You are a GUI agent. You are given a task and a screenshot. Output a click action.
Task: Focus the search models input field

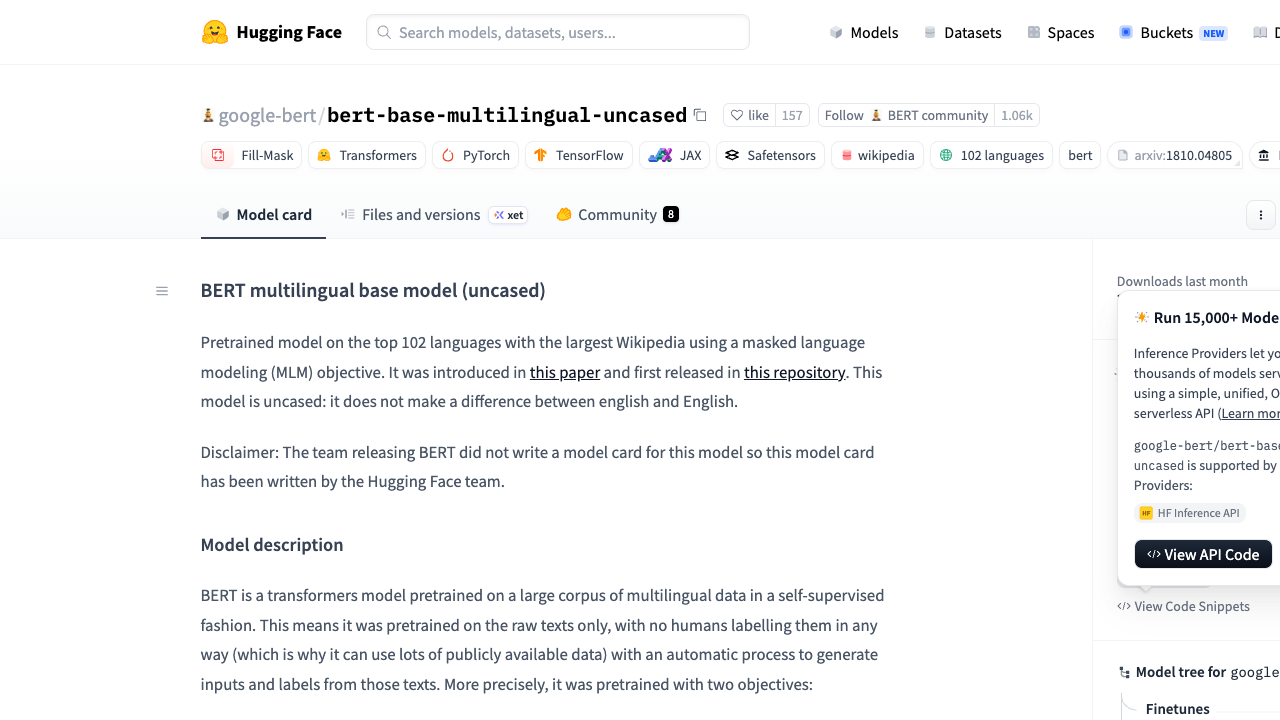coord(558,32)
